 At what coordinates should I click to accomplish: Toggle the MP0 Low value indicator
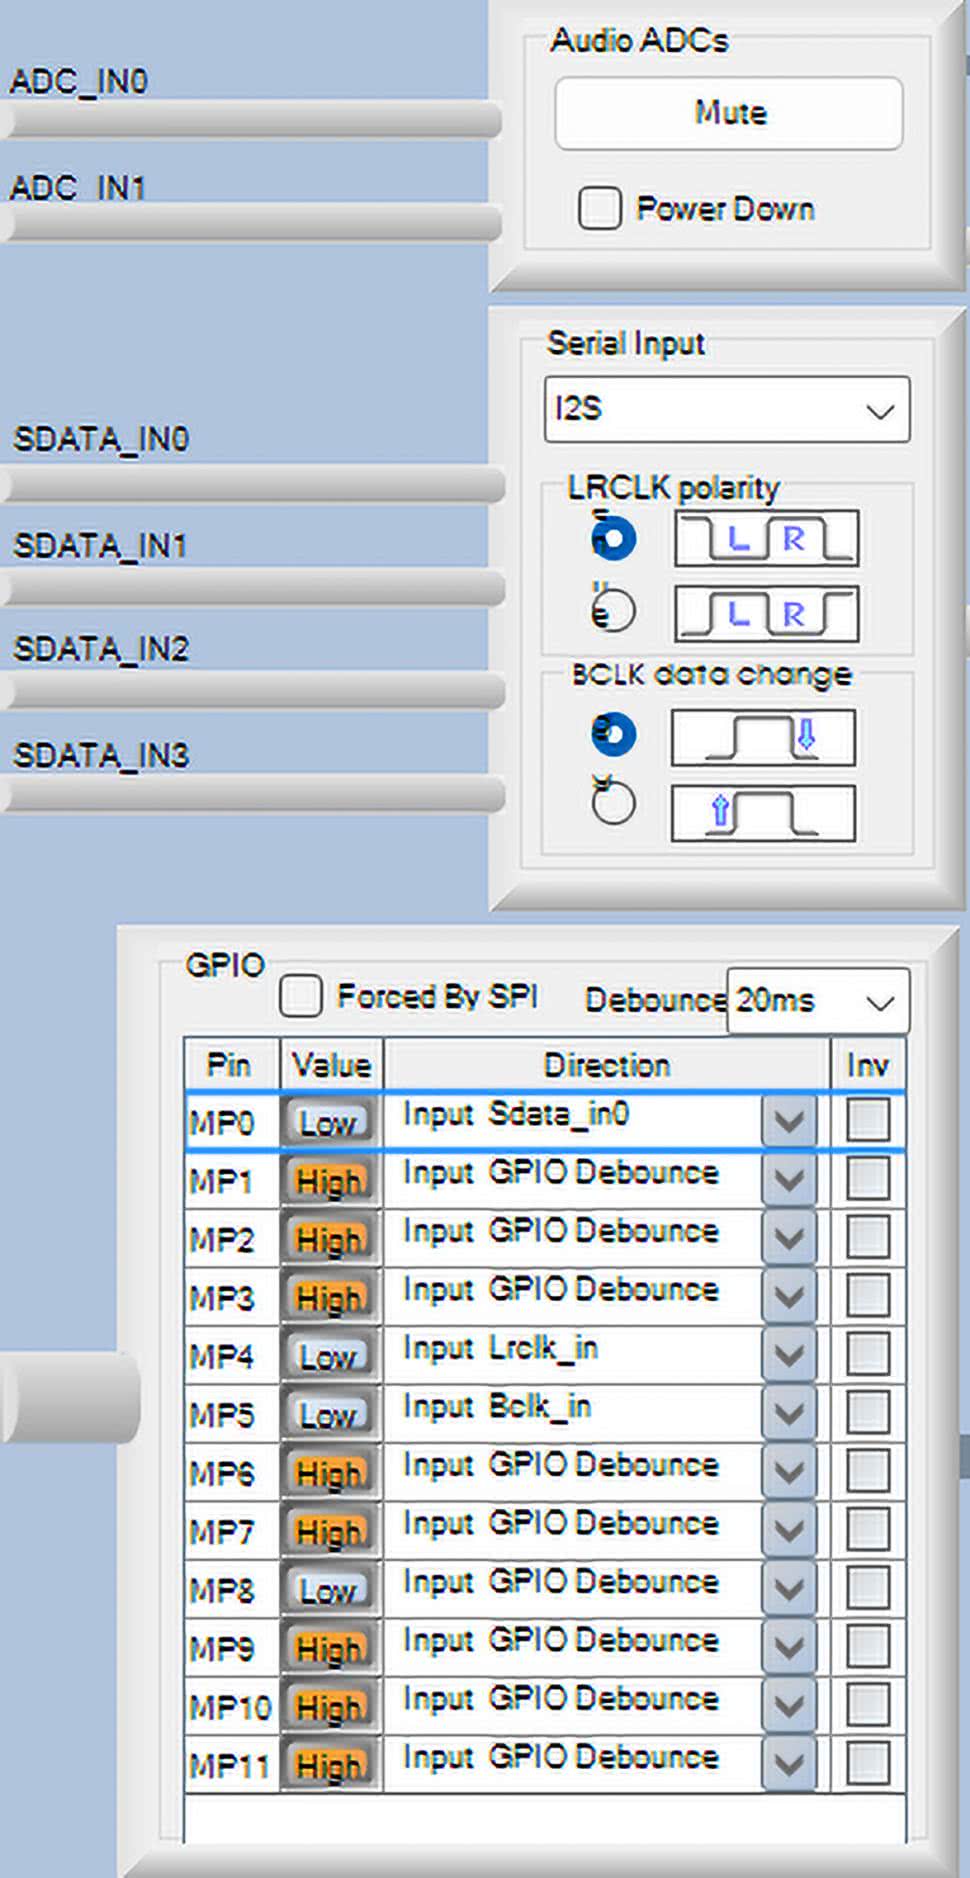tap(329, 1123)
